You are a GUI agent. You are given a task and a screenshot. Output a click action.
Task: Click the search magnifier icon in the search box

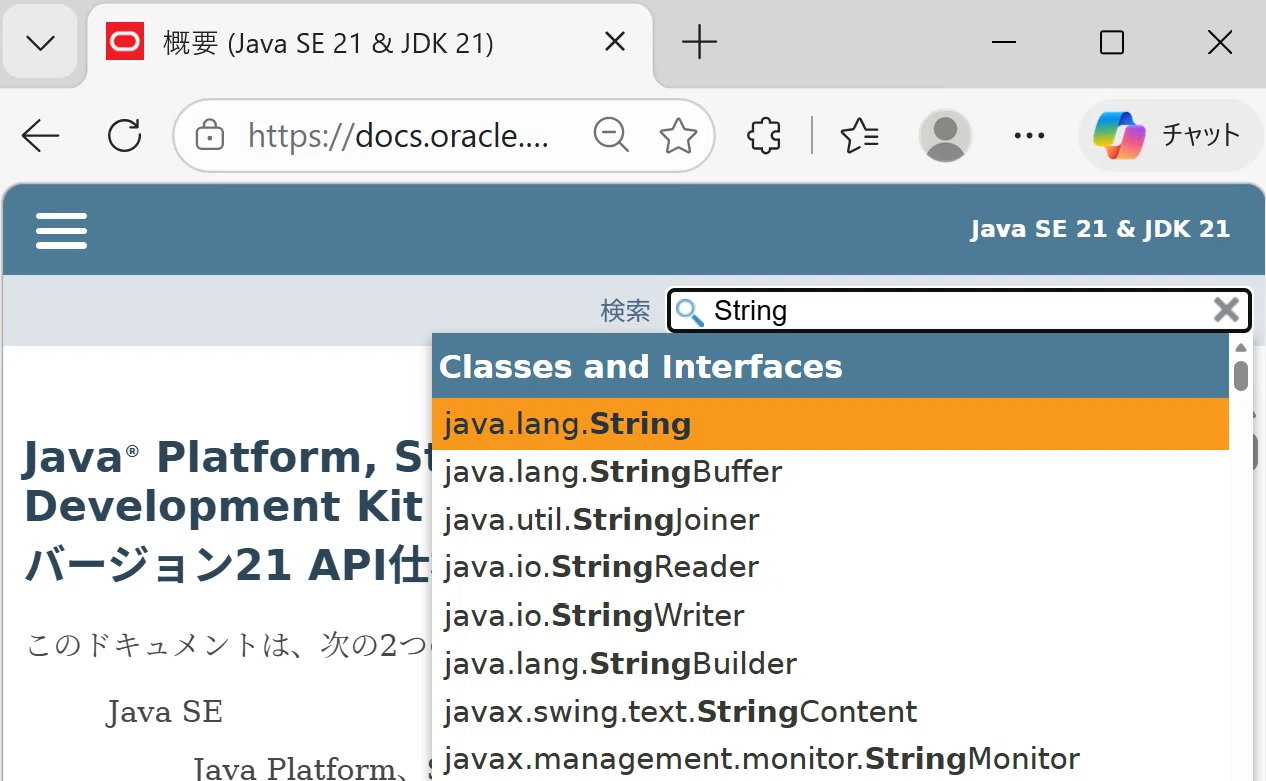coord(689,312)
